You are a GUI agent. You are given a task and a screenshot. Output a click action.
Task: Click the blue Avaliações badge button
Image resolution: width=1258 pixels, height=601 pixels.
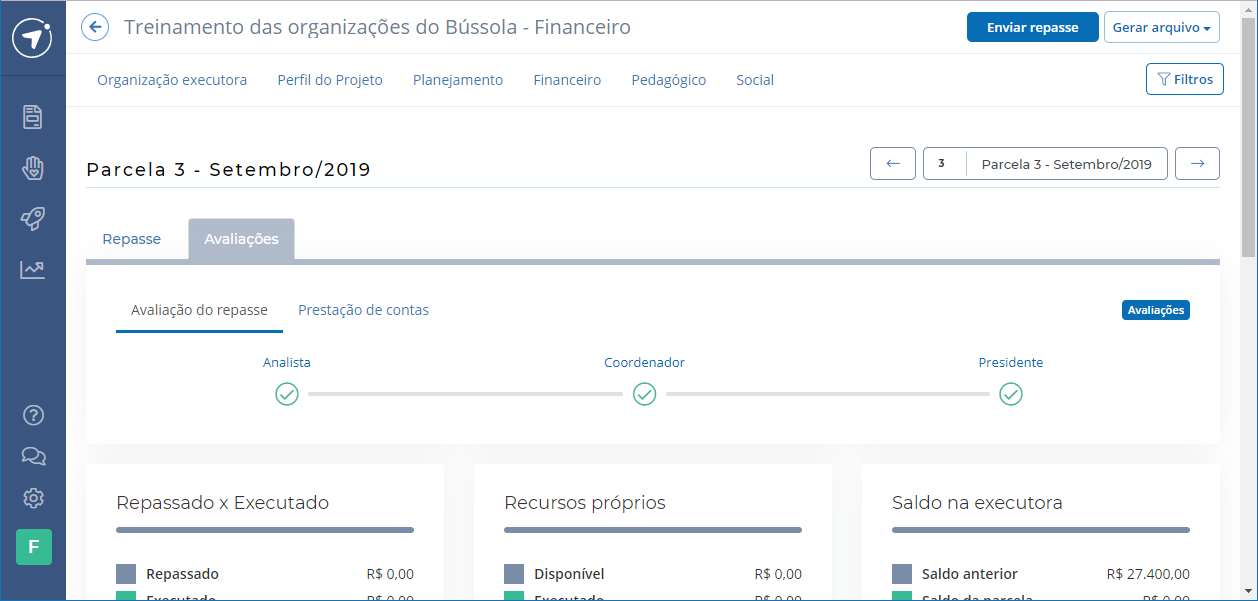[x=1156, y=310]
